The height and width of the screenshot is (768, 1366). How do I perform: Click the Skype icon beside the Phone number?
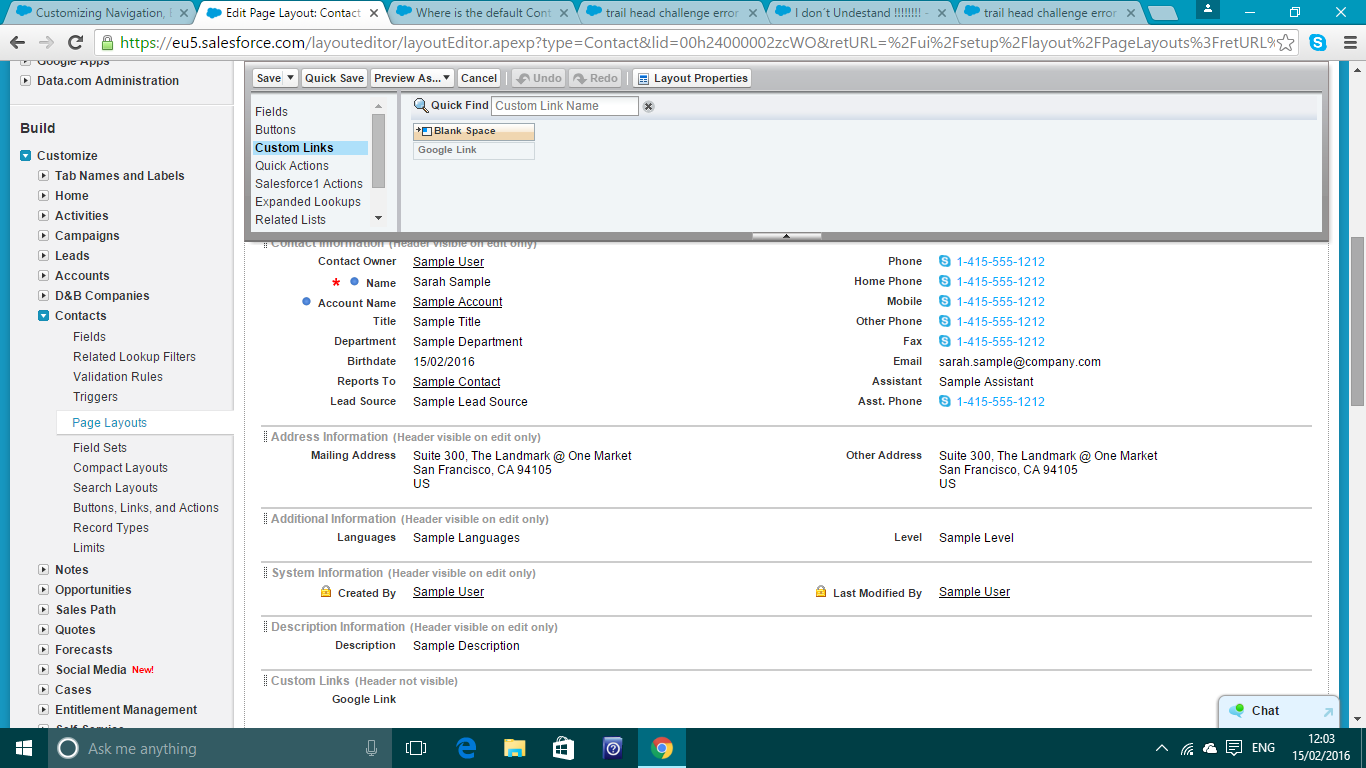click(x=945, y=262)
